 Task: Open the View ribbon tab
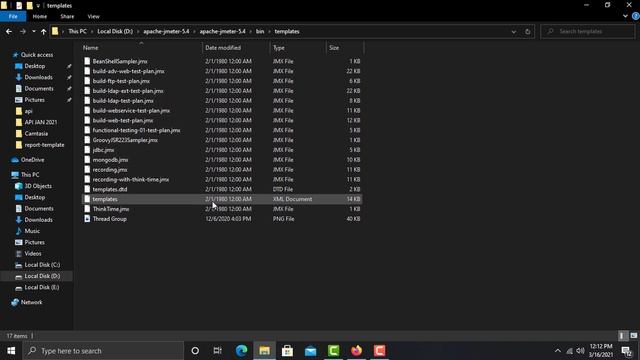(x=93, y=16)
